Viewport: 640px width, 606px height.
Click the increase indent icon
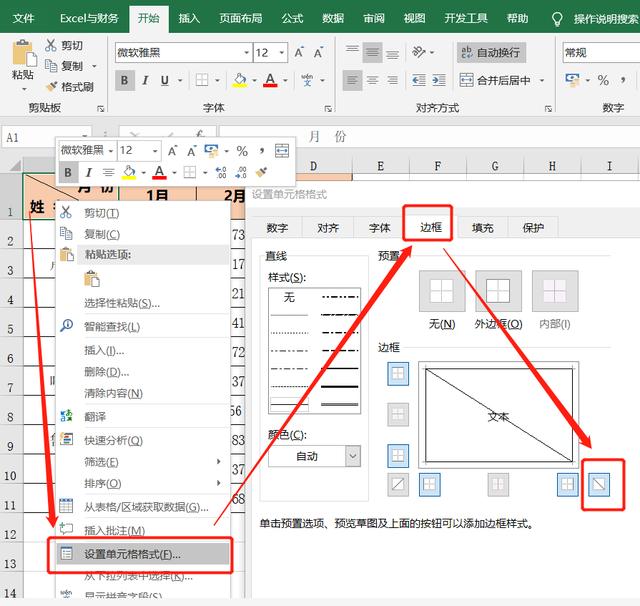[439, 80]
